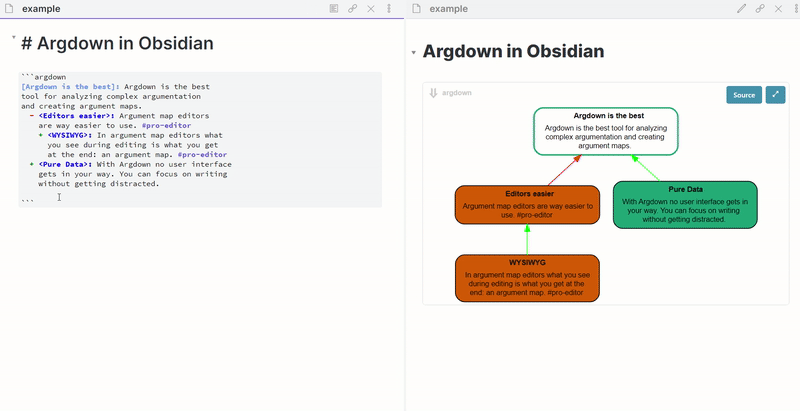Open more options menu of right pane
800x411 pixels.
[x=796, y=9]
